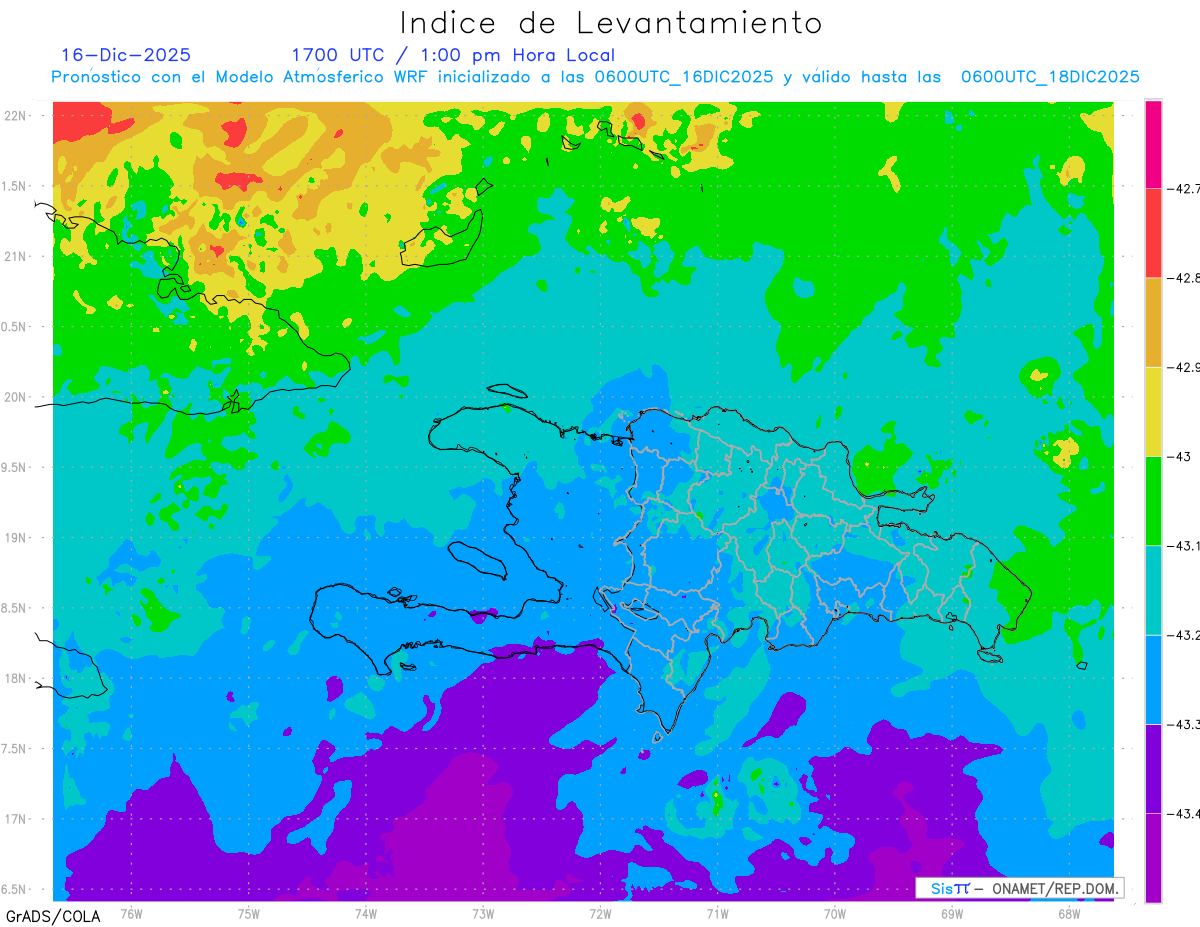Screen dimensions: 1200x927
Task: Click the violet swatch at the legend bottom
Action: (x=1153, y=857)
